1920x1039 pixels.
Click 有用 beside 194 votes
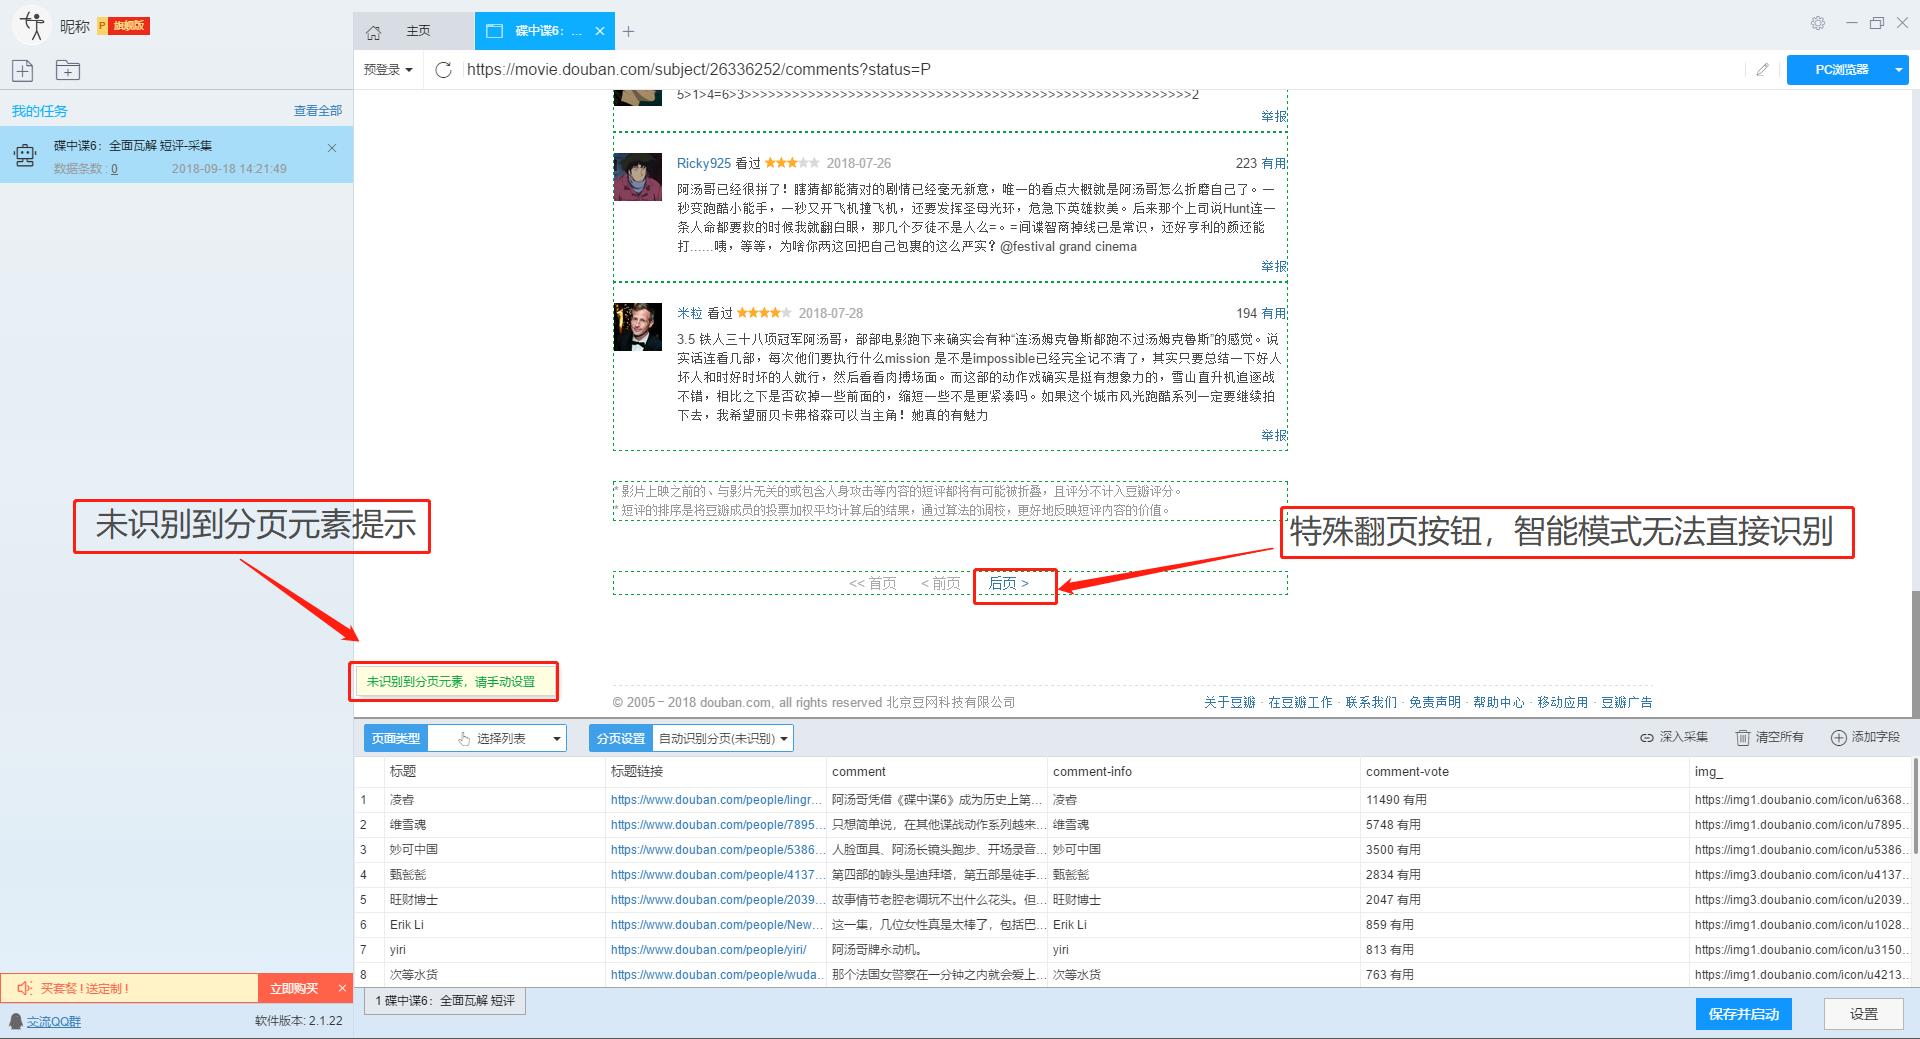(1274, 313)
